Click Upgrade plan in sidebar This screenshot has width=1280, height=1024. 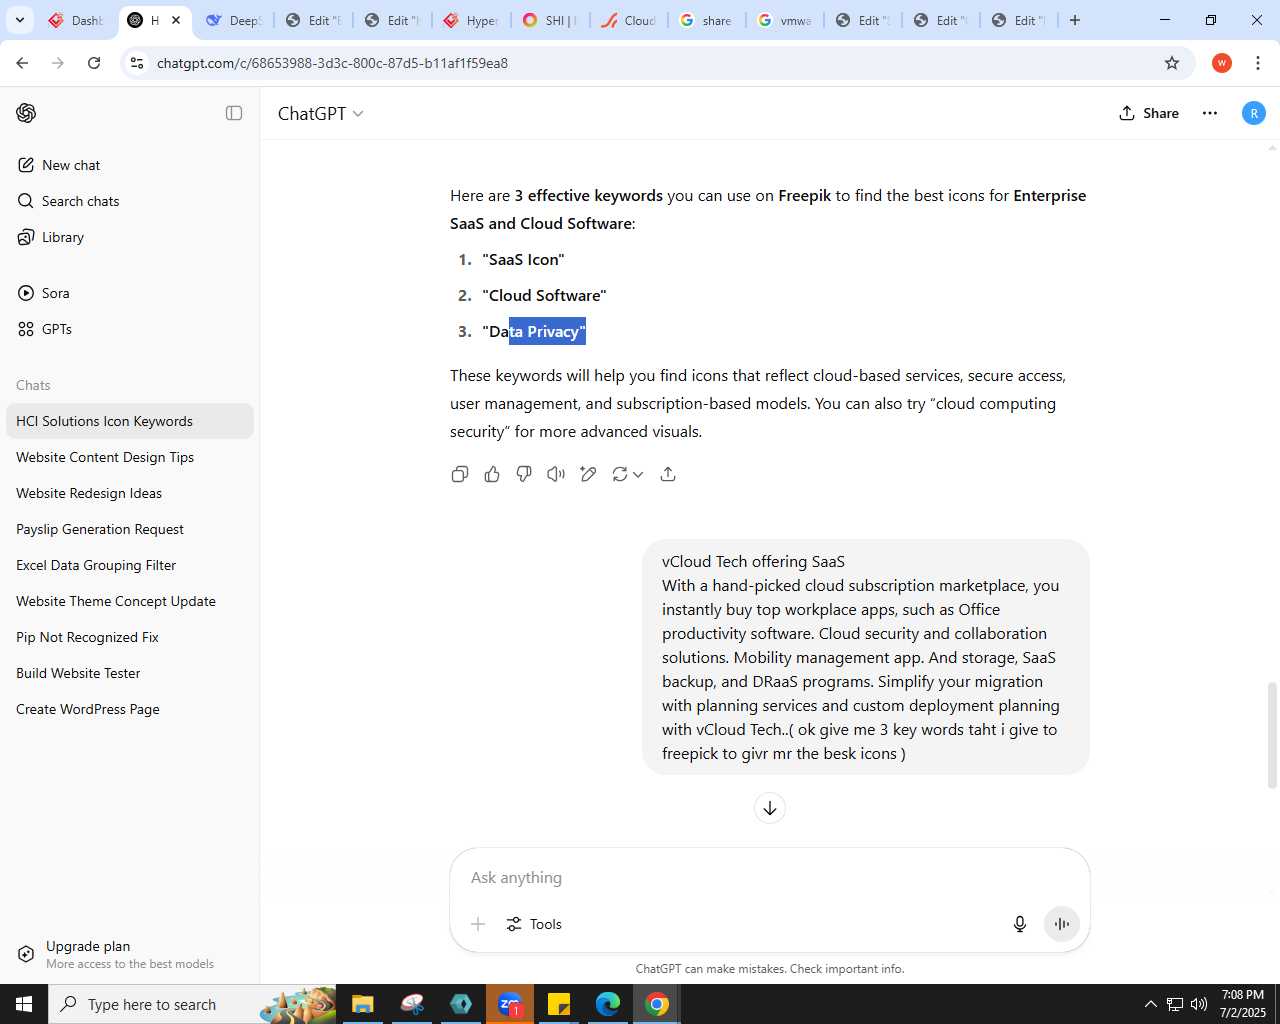tap(130, 954)
